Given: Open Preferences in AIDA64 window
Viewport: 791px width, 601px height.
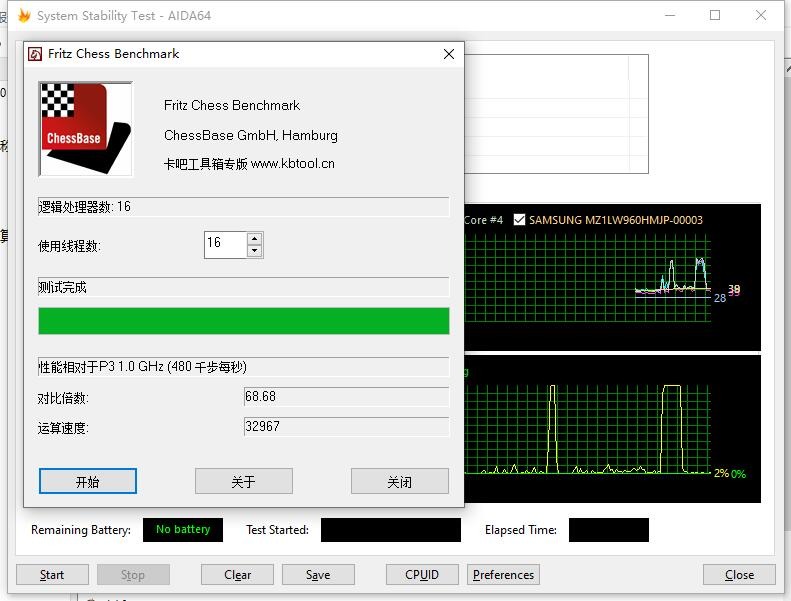Looking at the screenshot, I should coord(503,575).
